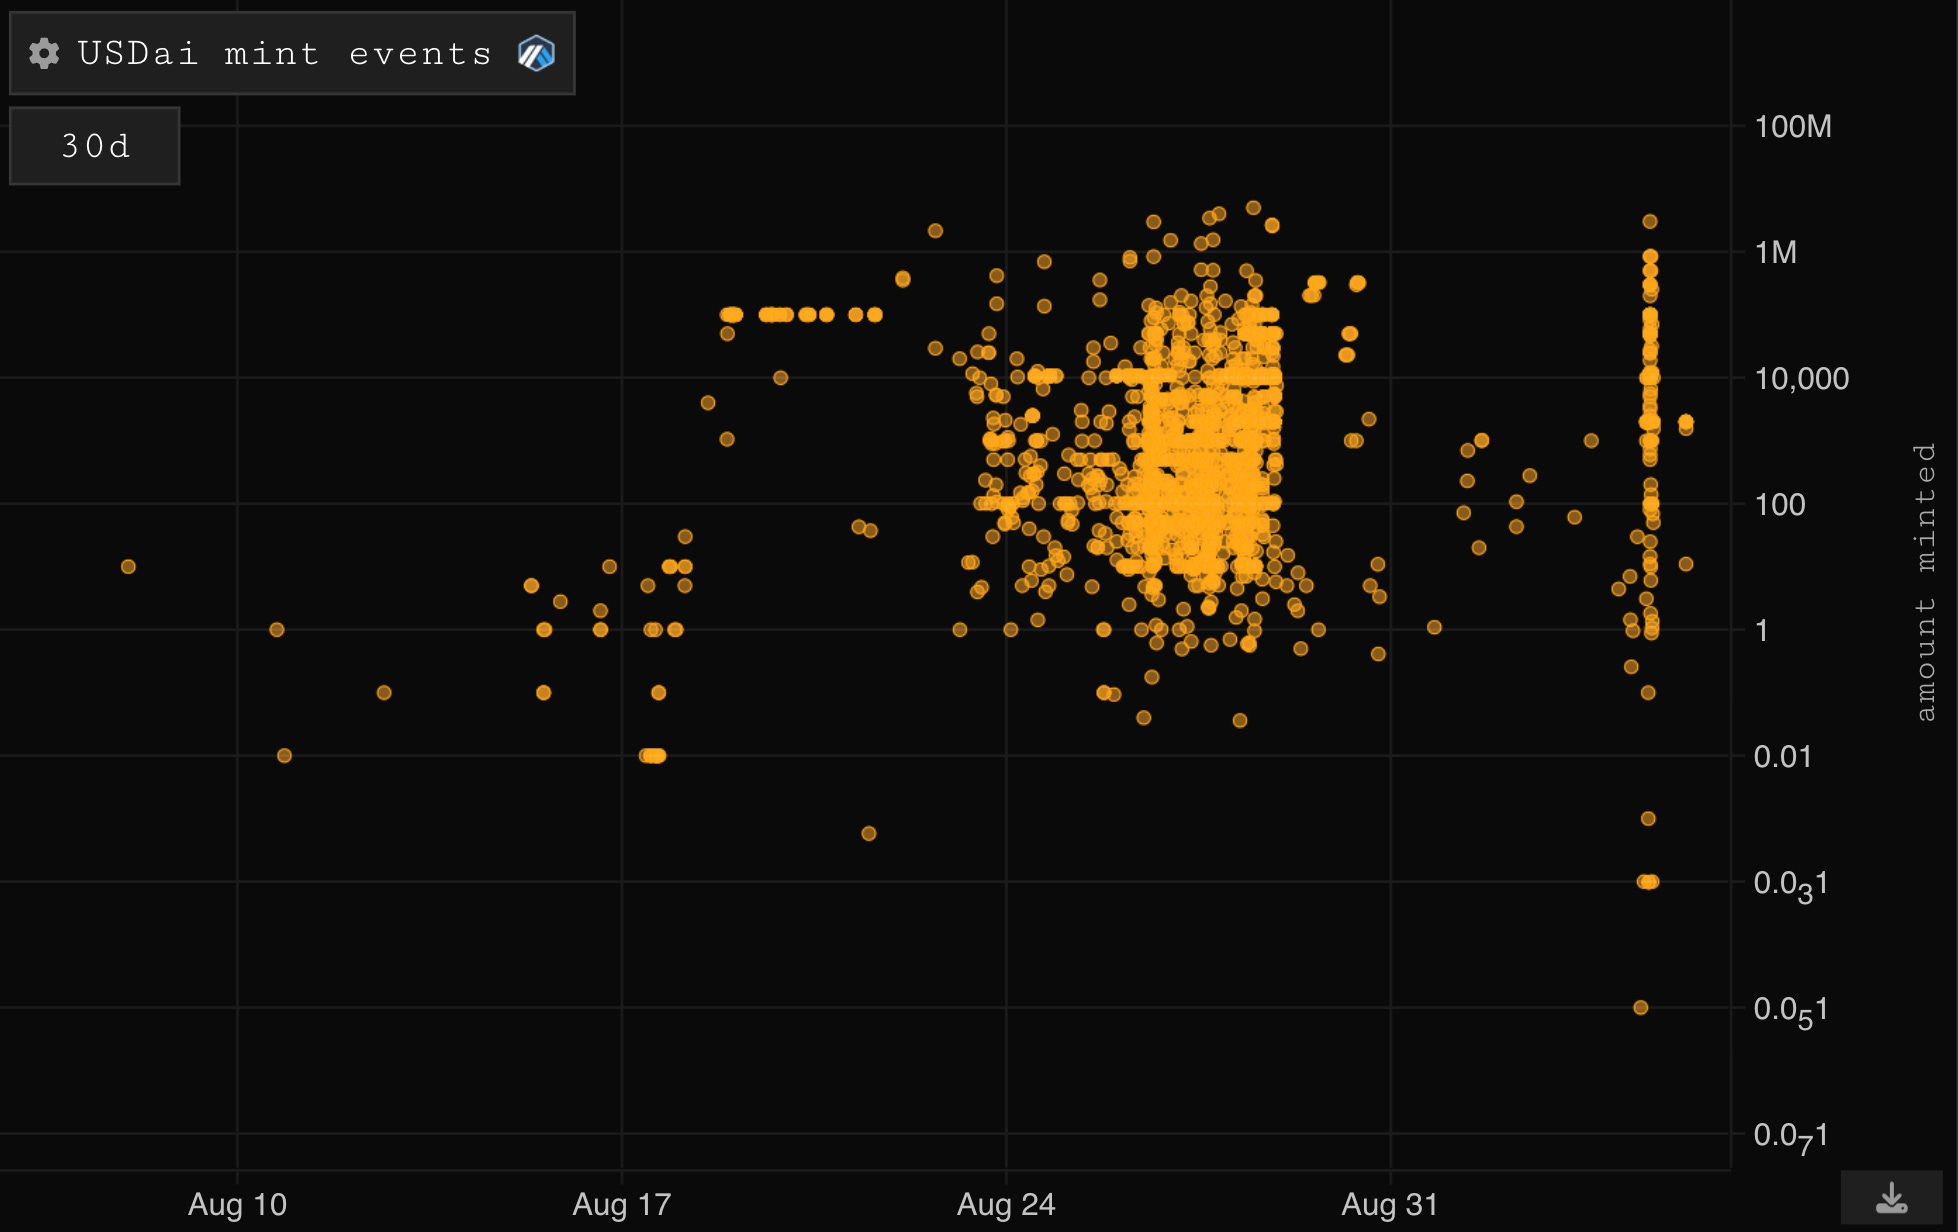1958x1232 pixels.
Task: Click the Arbitrum chain logo icon
Action: point(536,53)
